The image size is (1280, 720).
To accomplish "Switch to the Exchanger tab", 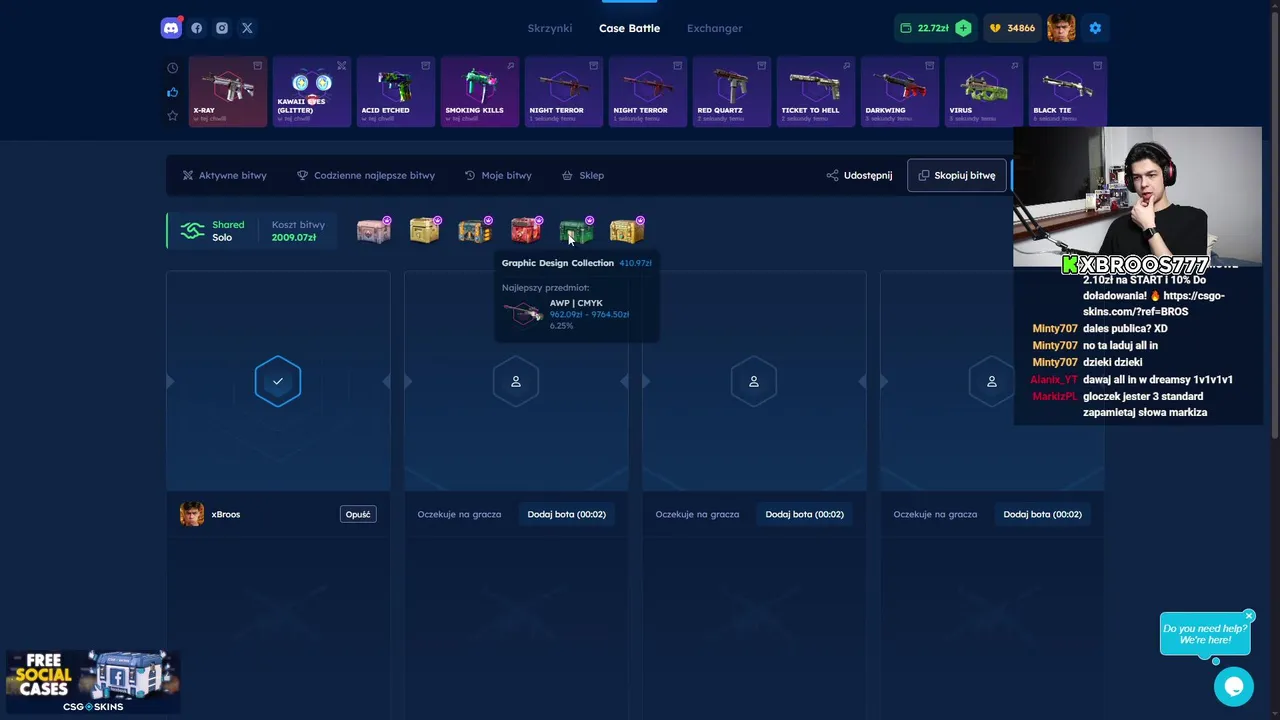I will pyautogui.click(x=714, y=28).
